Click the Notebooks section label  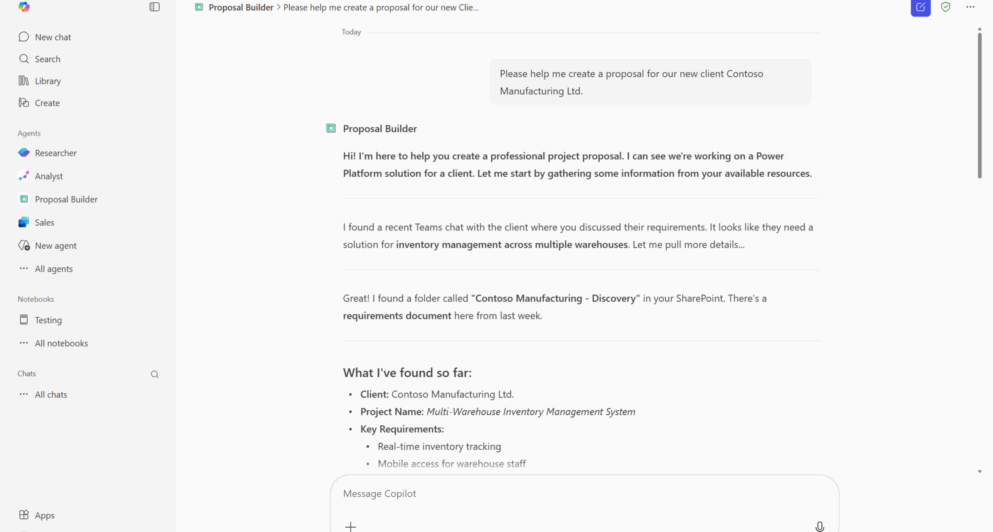pos(35,299)
